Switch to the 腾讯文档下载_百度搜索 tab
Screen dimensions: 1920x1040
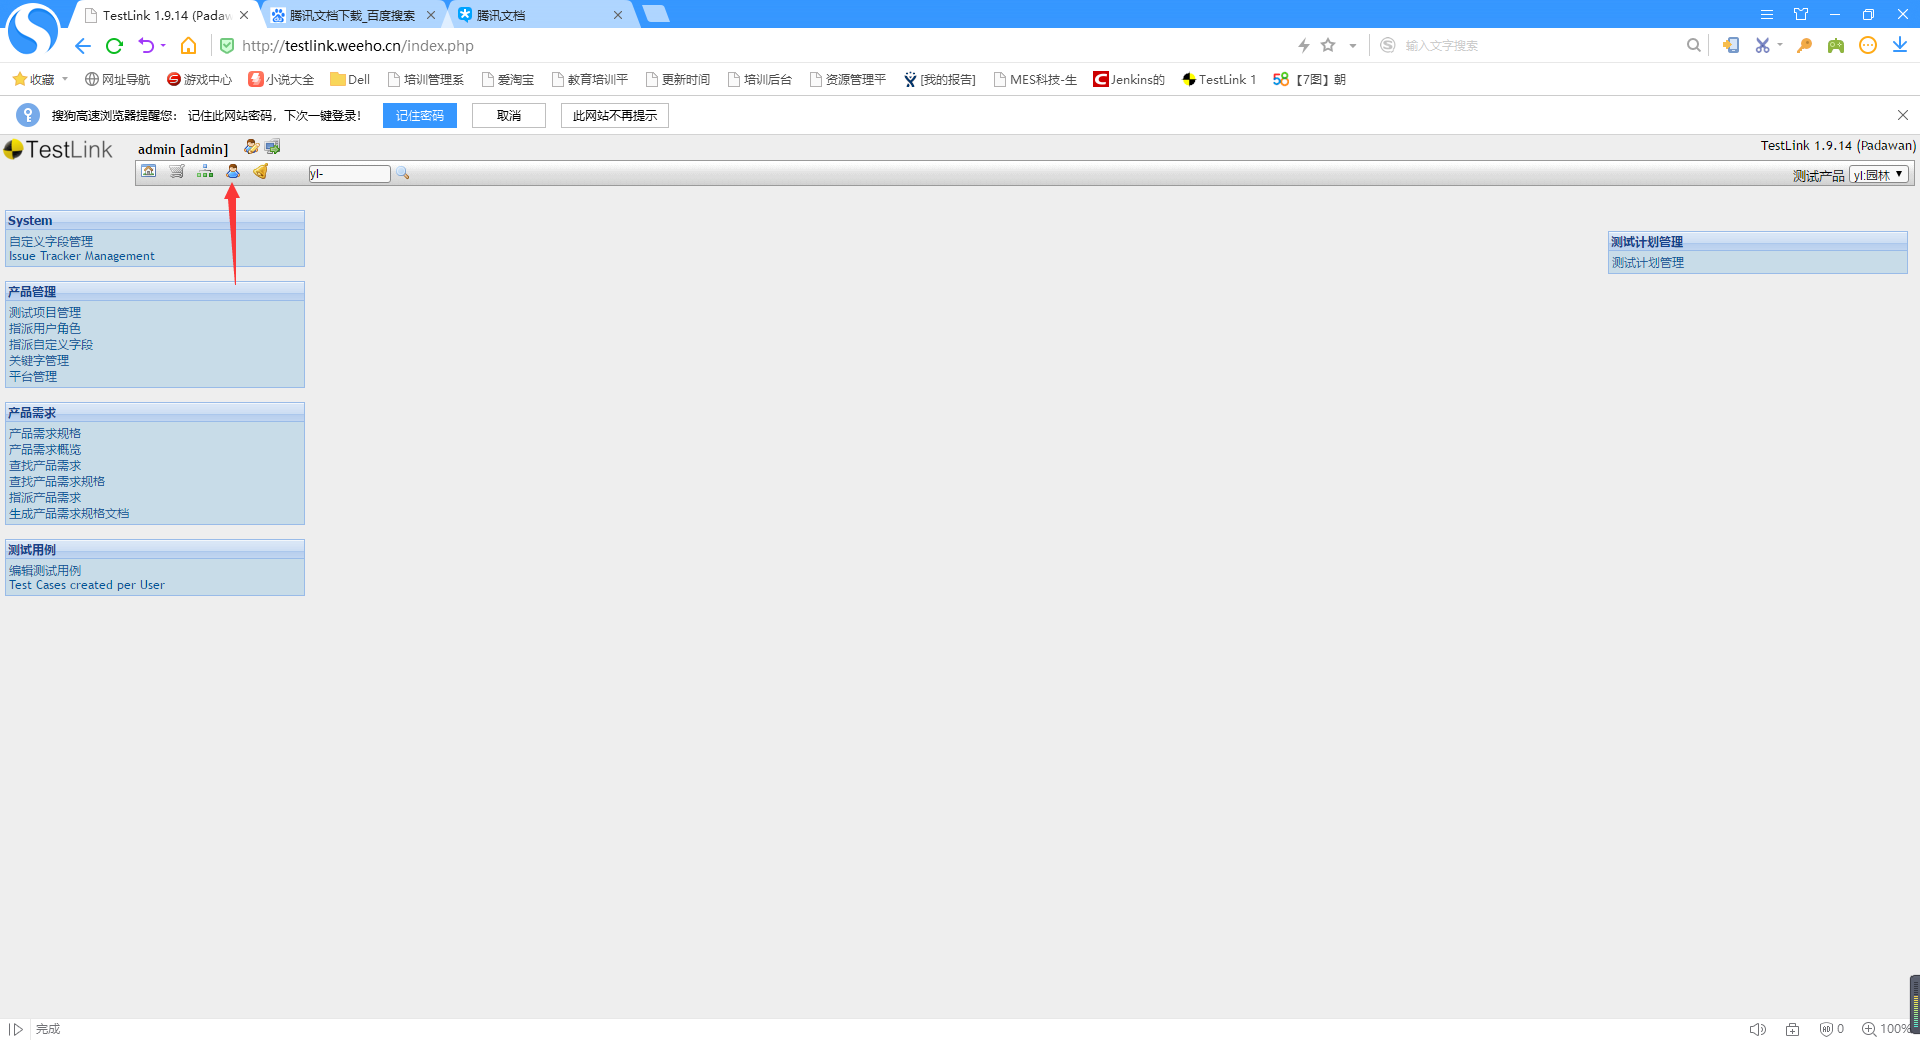click(352, 15)
